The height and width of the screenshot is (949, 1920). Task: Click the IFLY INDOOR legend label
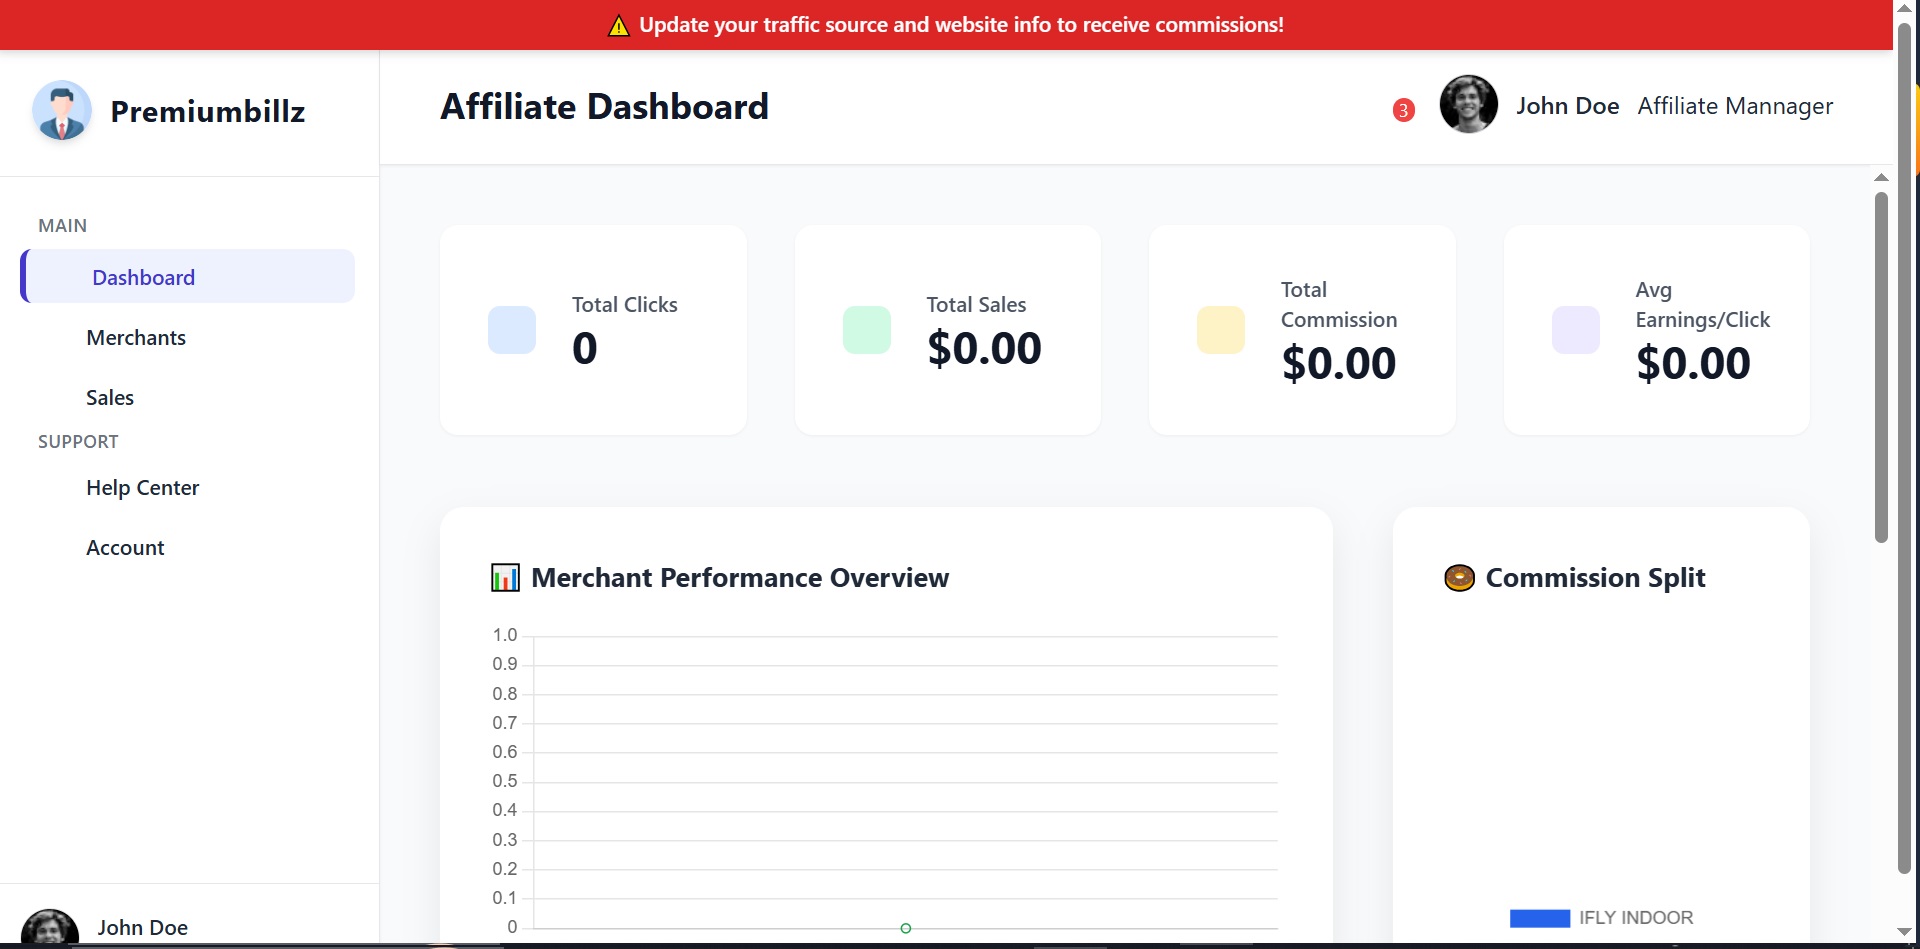pos(1636,918)
